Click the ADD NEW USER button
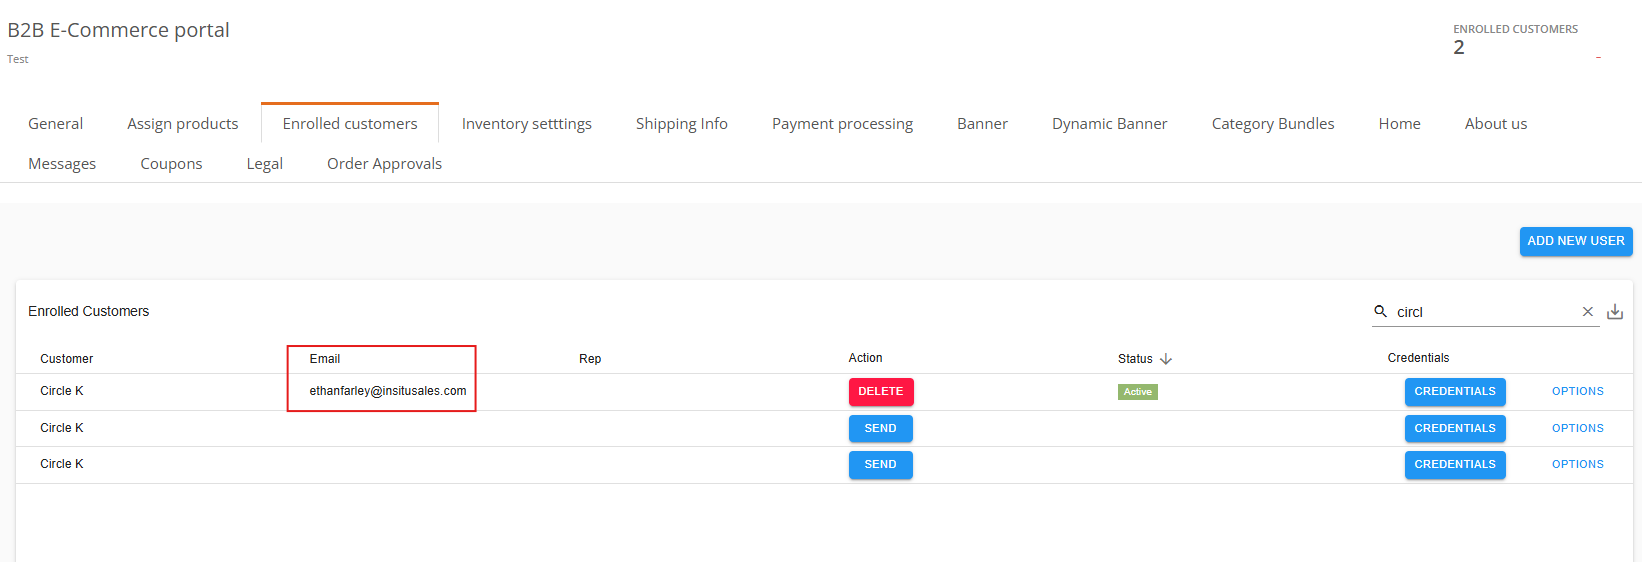The height and width of the screenshot is (562, 1642). pyautogui.click(x=1576, y=241)
